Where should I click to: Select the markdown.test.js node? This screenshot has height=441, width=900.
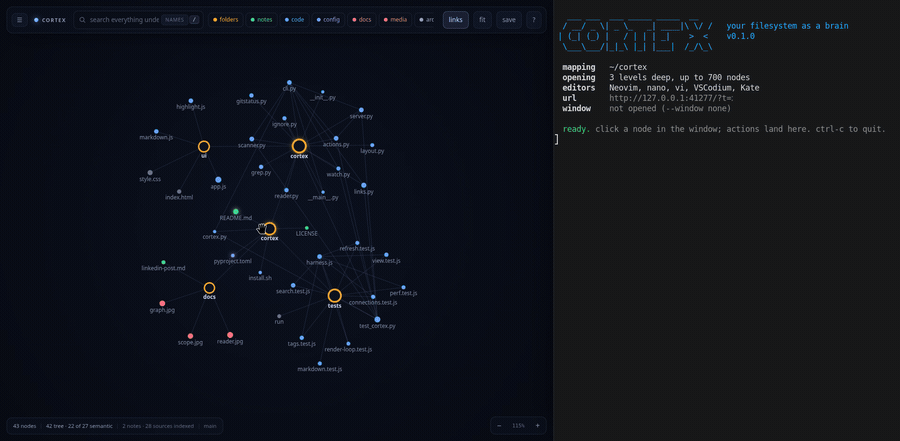tap(320, 363)
